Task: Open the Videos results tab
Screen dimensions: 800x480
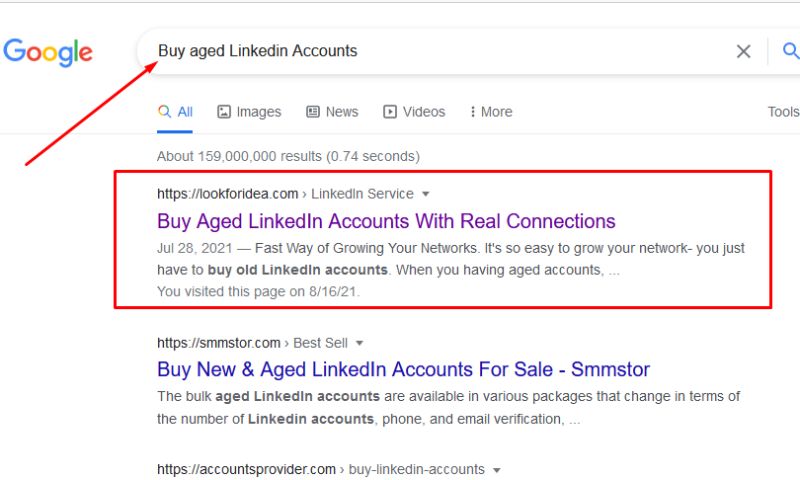Action: 414,112
